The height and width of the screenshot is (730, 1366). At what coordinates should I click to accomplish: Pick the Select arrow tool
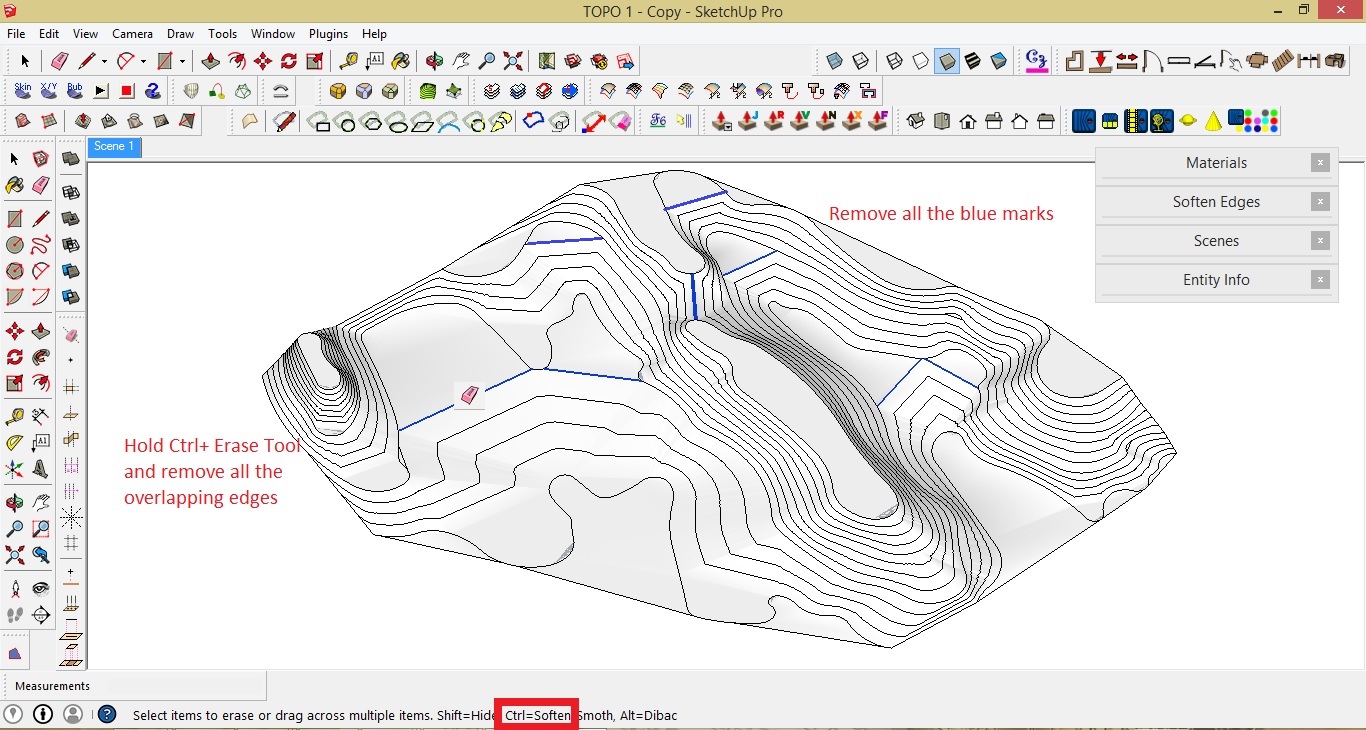[23, 61]
